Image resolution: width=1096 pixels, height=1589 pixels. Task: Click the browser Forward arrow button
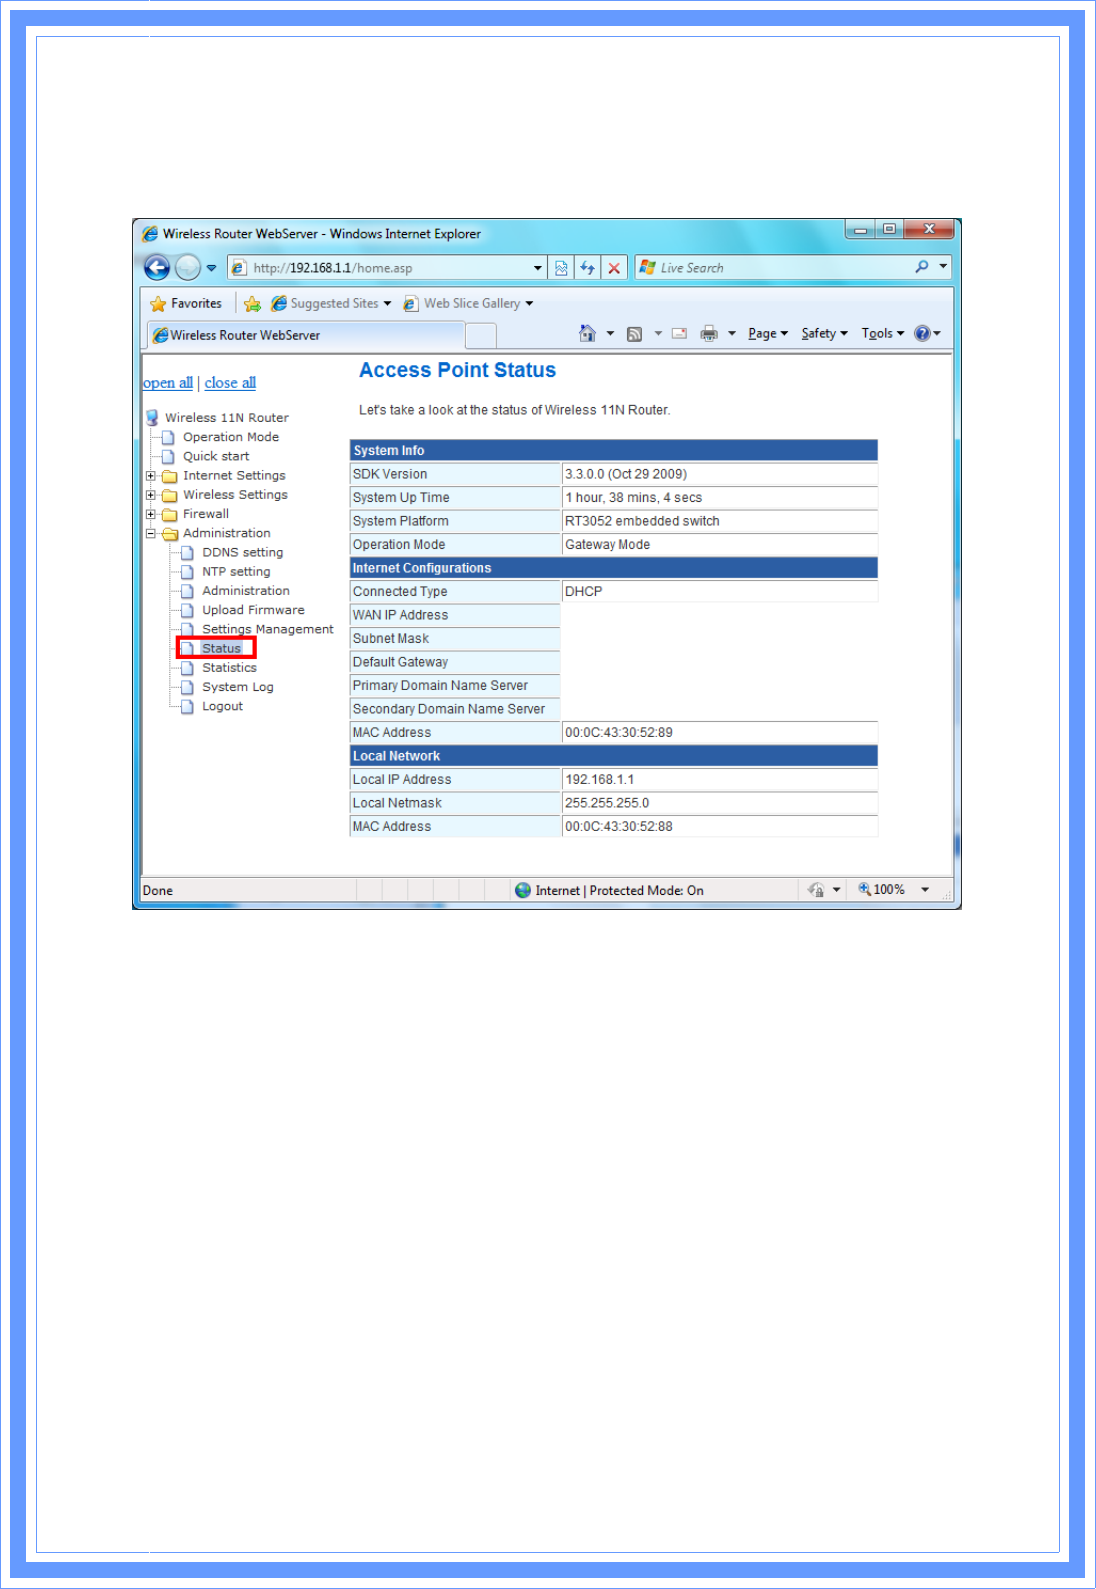(x=187, y=268)
